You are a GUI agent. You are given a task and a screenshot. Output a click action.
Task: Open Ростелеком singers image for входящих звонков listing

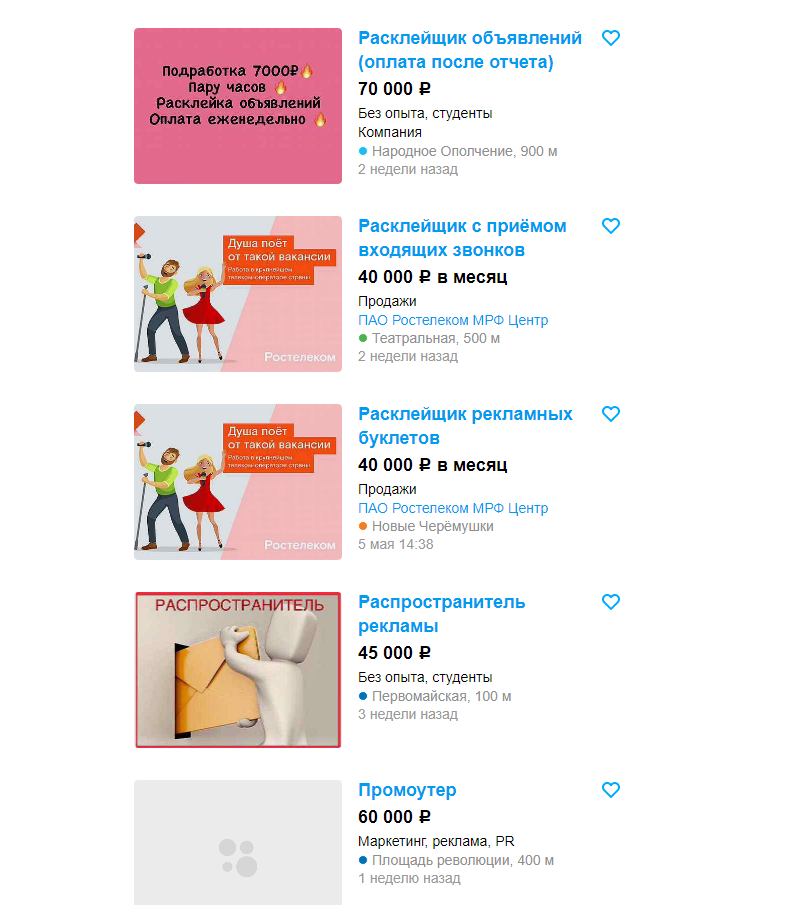point(238,294)
